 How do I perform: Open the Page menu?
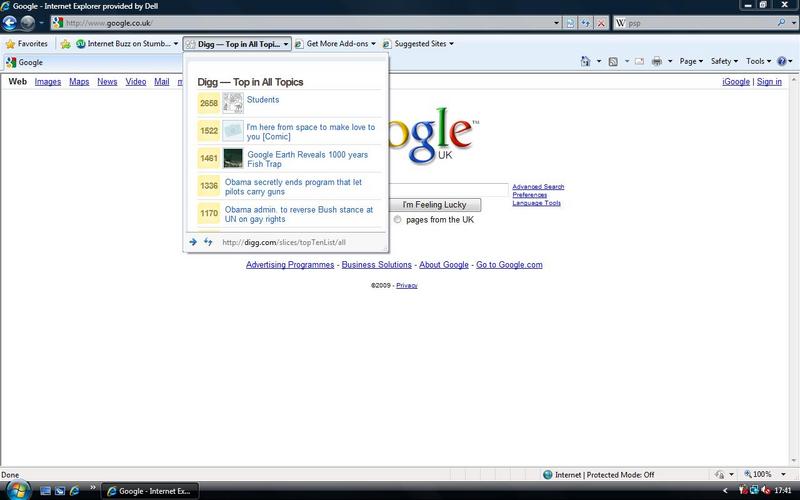coord(691,61)
